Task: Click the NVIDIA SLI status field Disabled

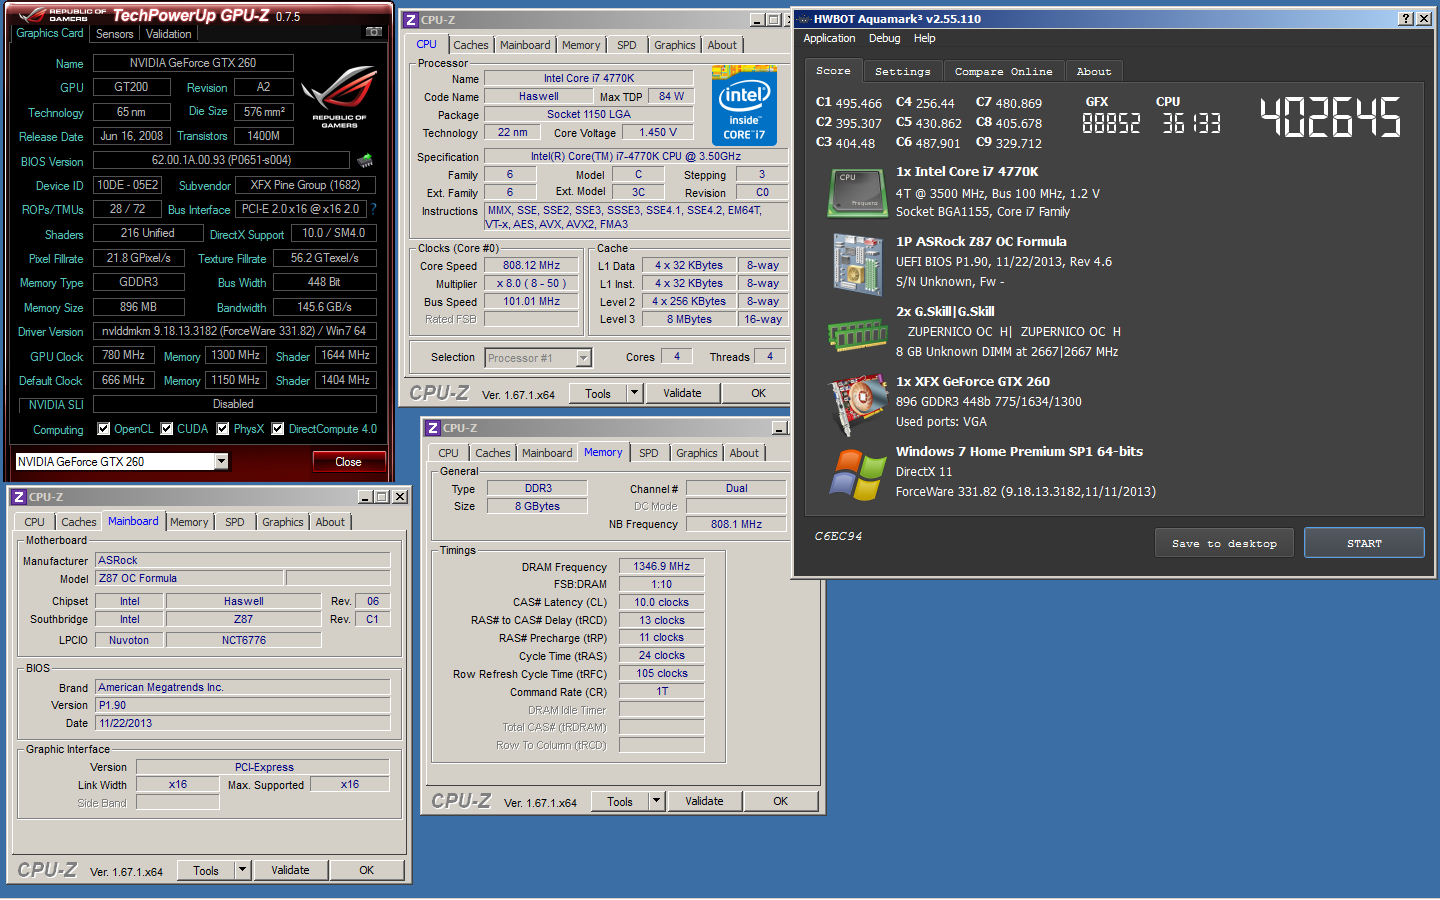Action: point(233,404)
